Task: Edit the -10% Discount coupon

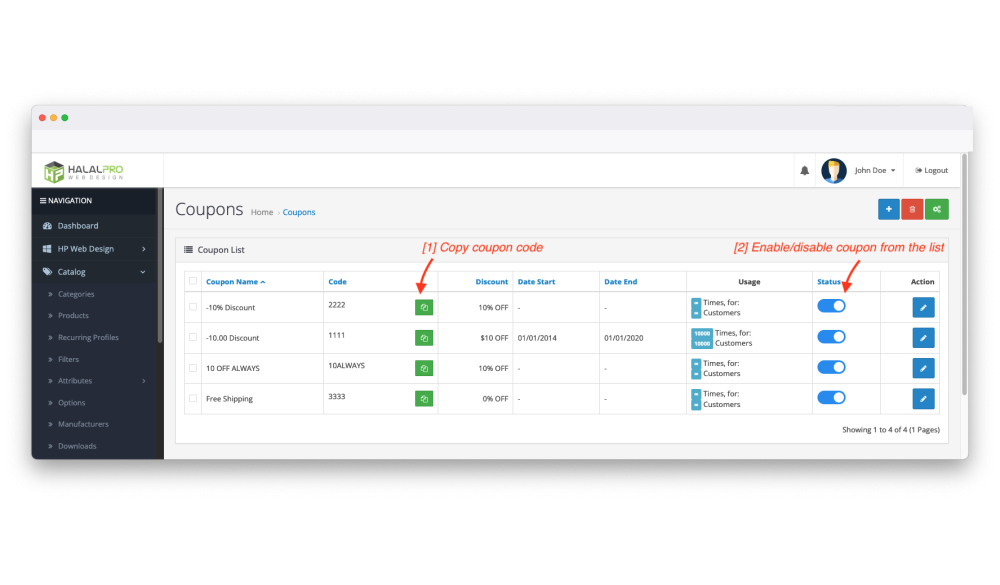Action: pos(923,308)
